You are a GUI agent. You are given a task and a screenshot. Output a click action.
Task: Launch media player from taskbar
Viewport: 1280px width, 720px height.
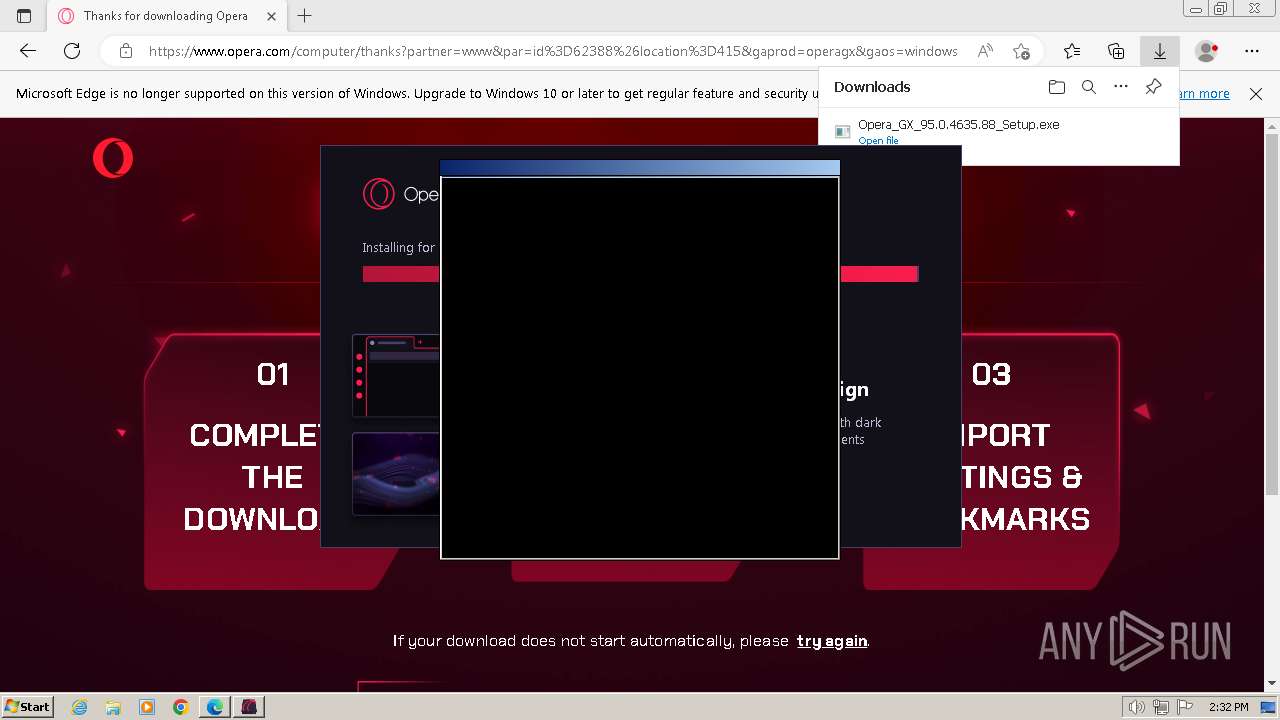tap(147, 707)
